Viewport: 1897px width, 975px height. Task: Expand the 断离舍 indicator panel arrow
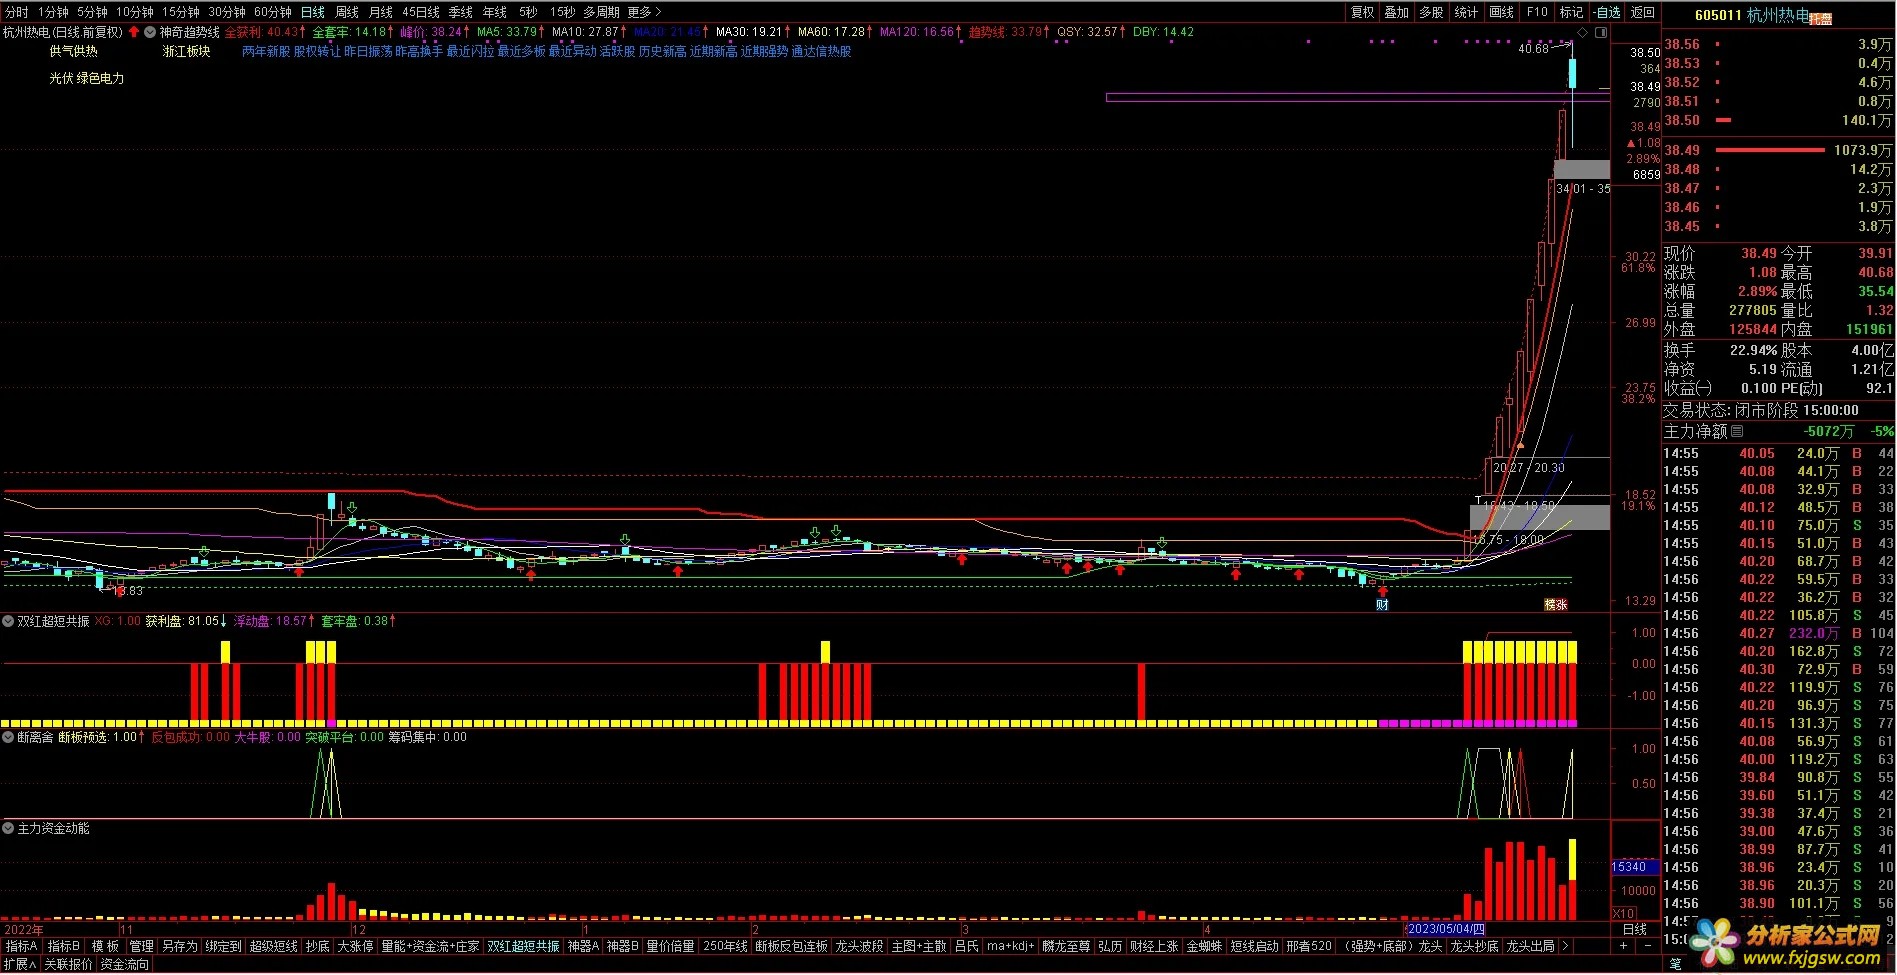pos(8,737)
